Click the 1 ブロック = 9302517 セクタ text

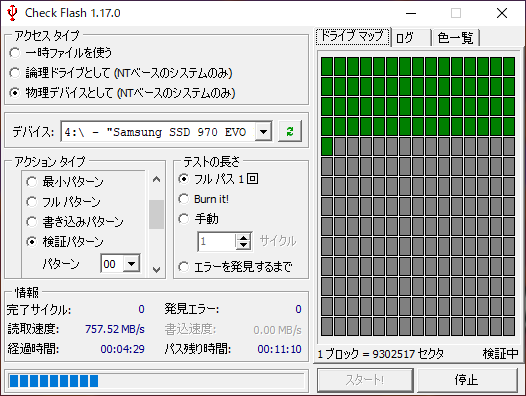pyautogui.click(x=381, y=354)
